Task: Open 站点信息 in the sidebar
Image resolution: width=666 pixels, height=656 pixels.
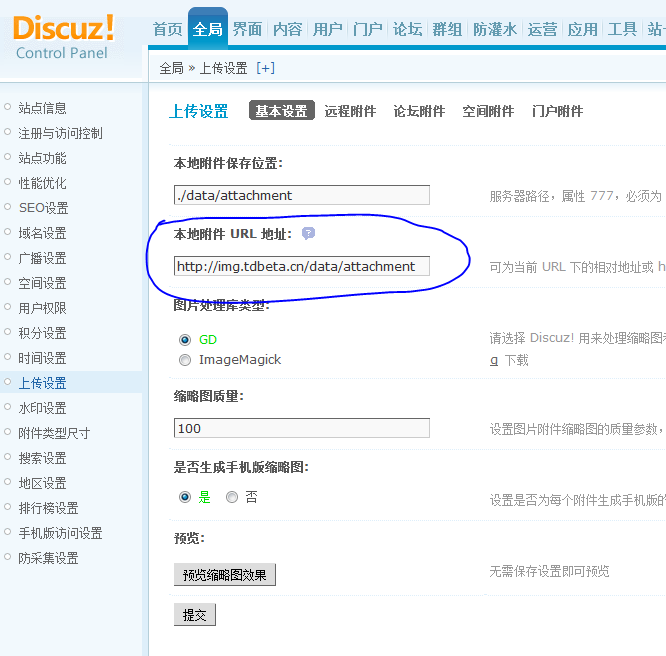Action: 42,108
